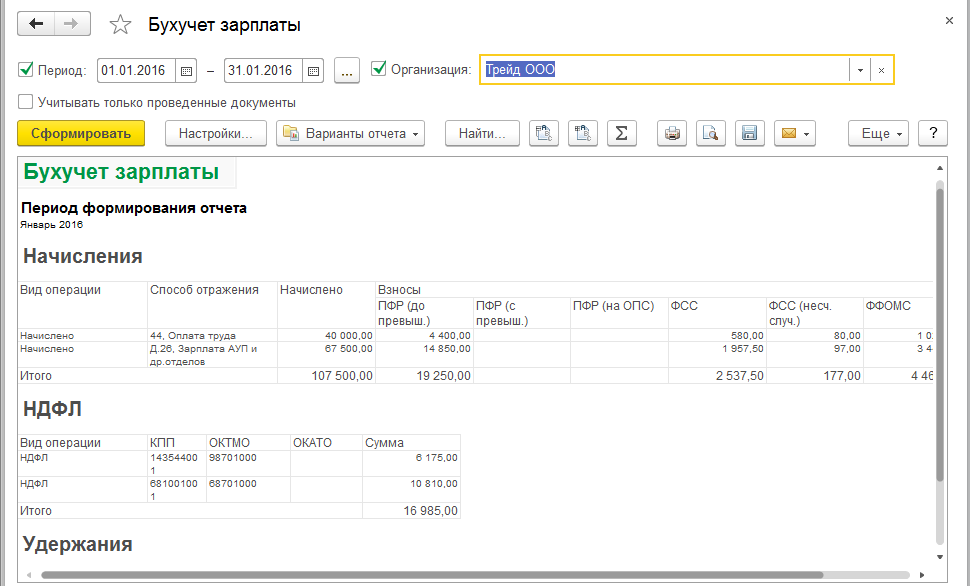The width and height of the screenshot is (970, 586).
Task: Open calendar for start date 01.01.2016
Action: [x=186, y=70]
